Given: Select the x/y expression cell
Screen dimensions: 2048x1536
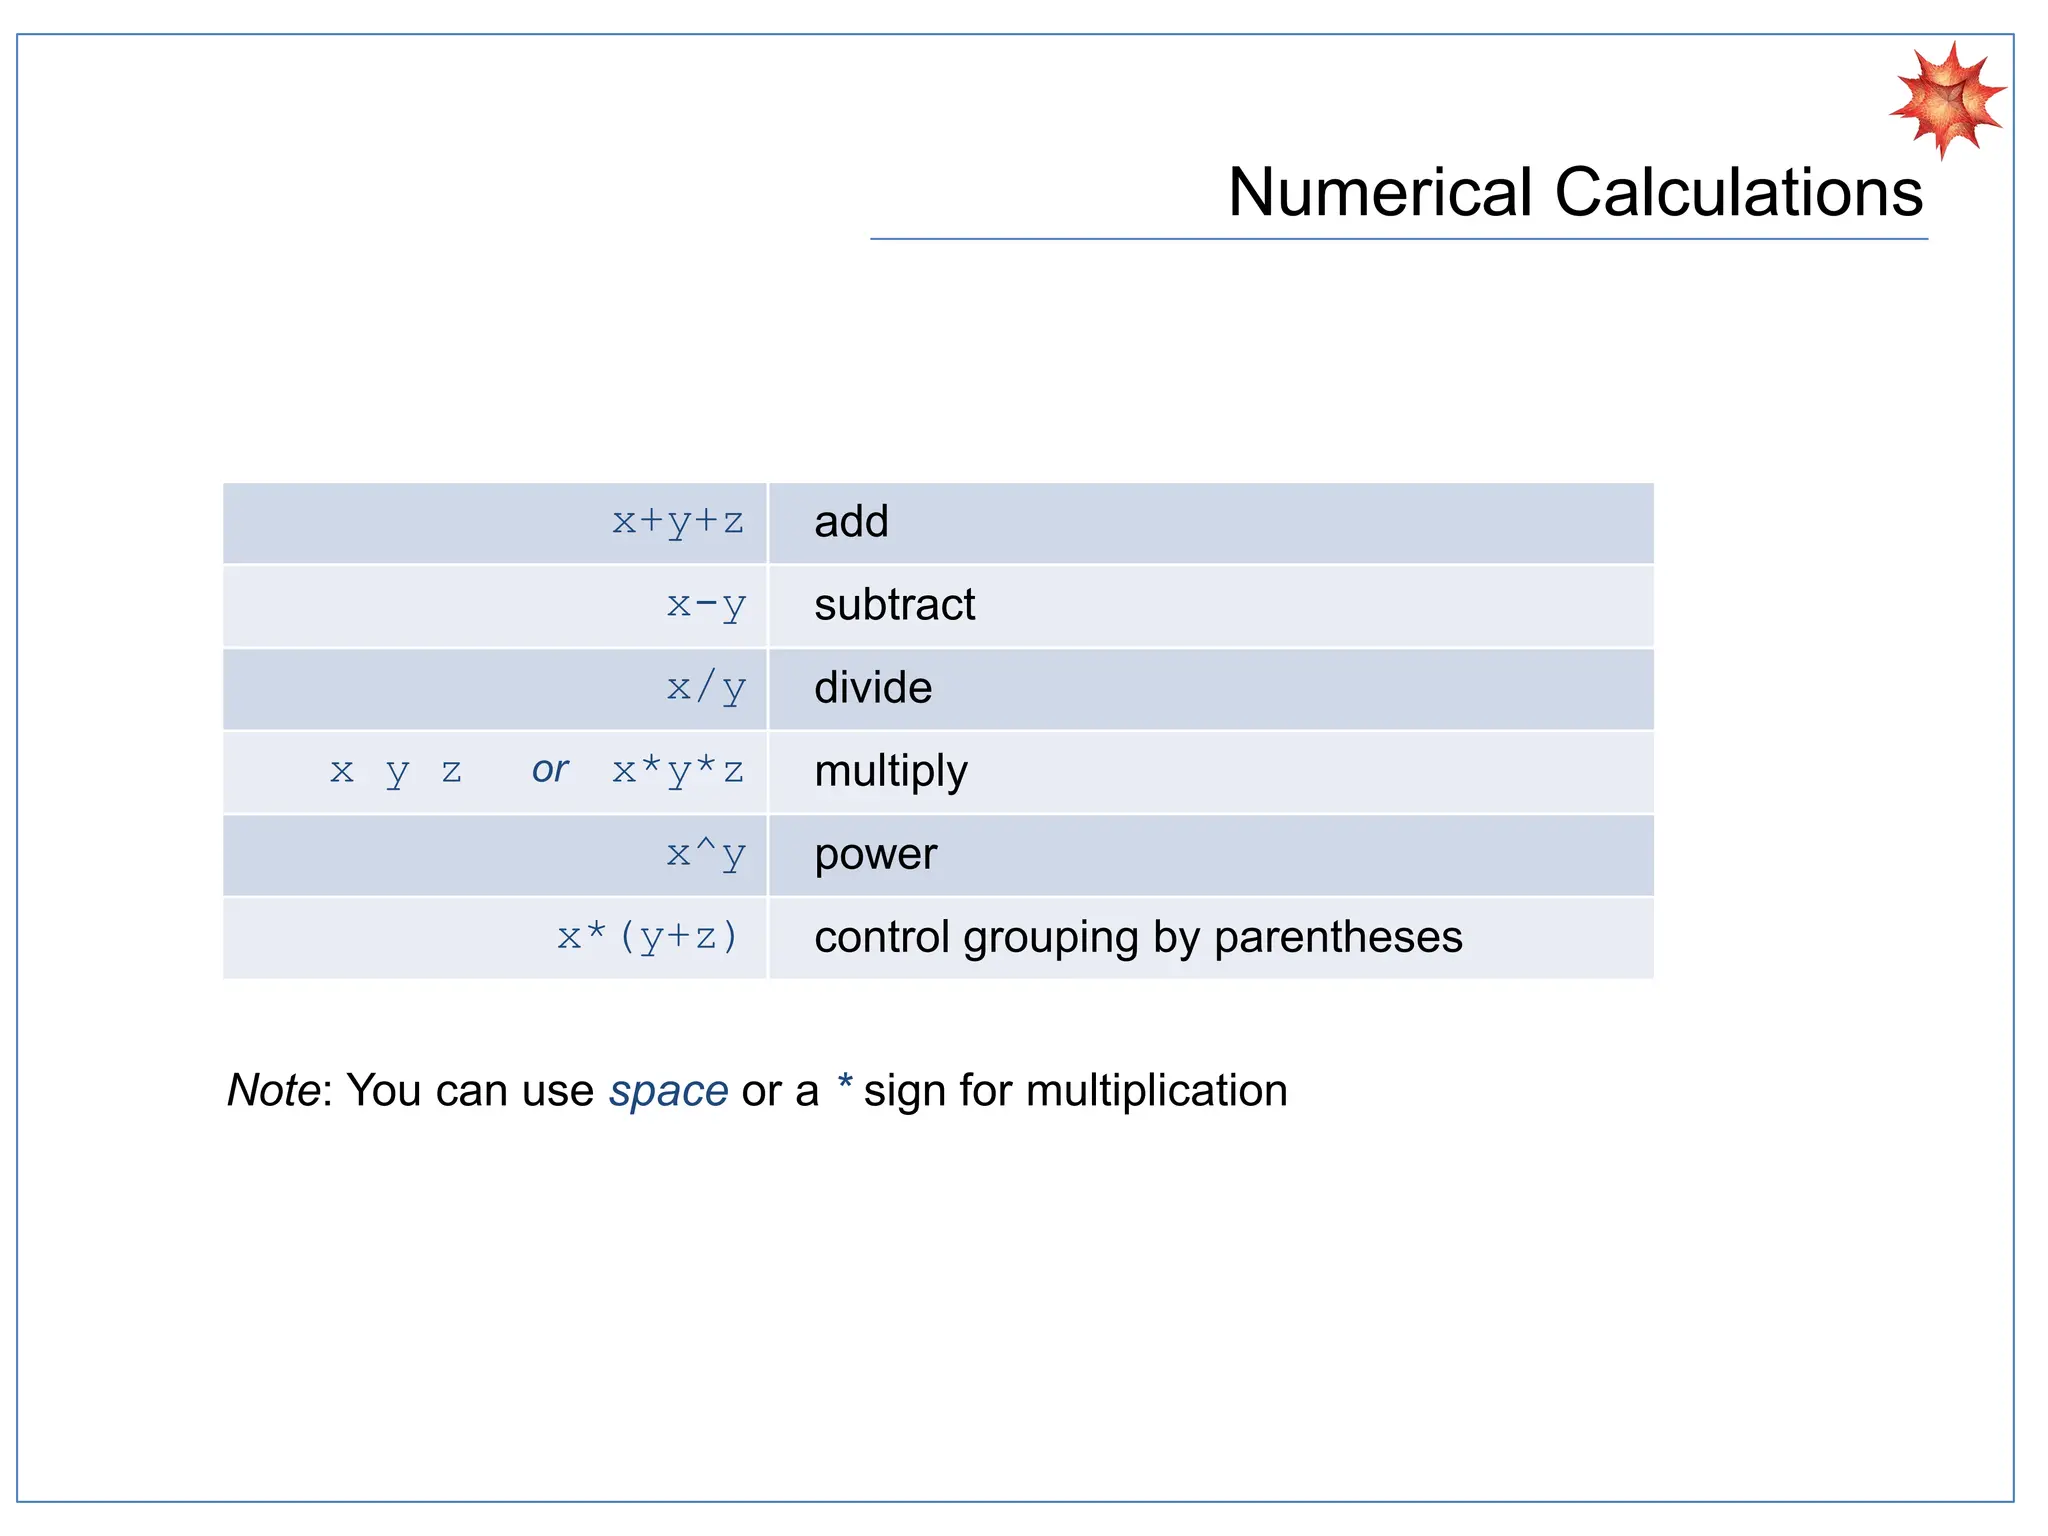Looking at the screenshot, I should coord(706,688).
